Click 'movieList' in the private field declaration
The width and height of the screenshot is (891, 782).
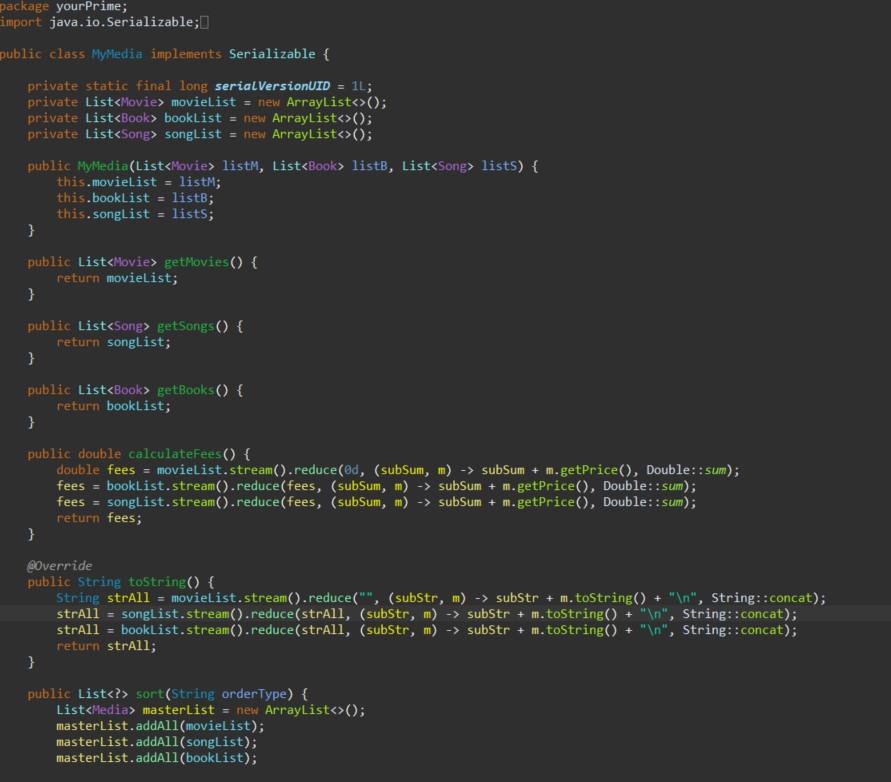click(203, 102)
